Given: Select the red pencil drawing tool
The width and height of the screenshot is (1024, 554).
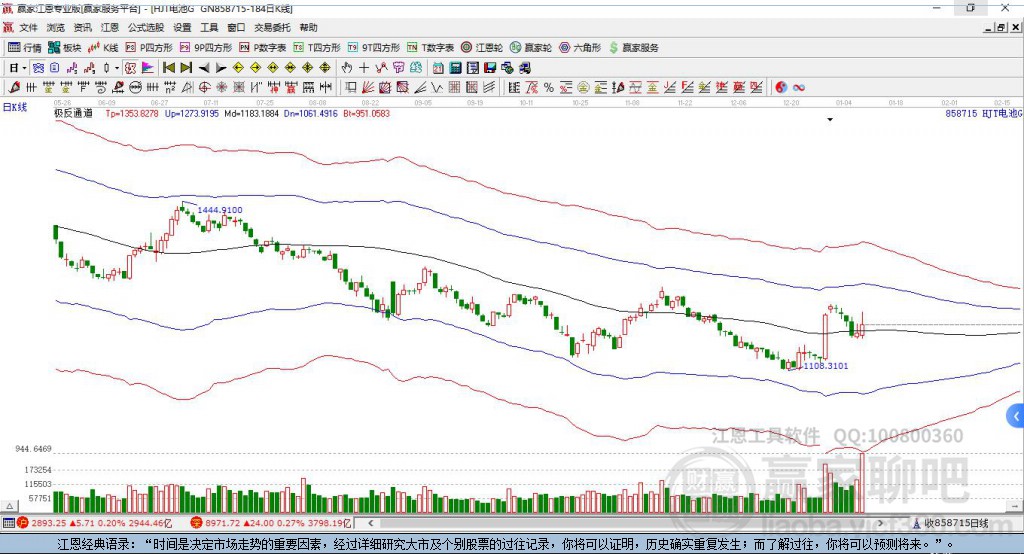Looking at the screenshot, I should pos(14,88).
